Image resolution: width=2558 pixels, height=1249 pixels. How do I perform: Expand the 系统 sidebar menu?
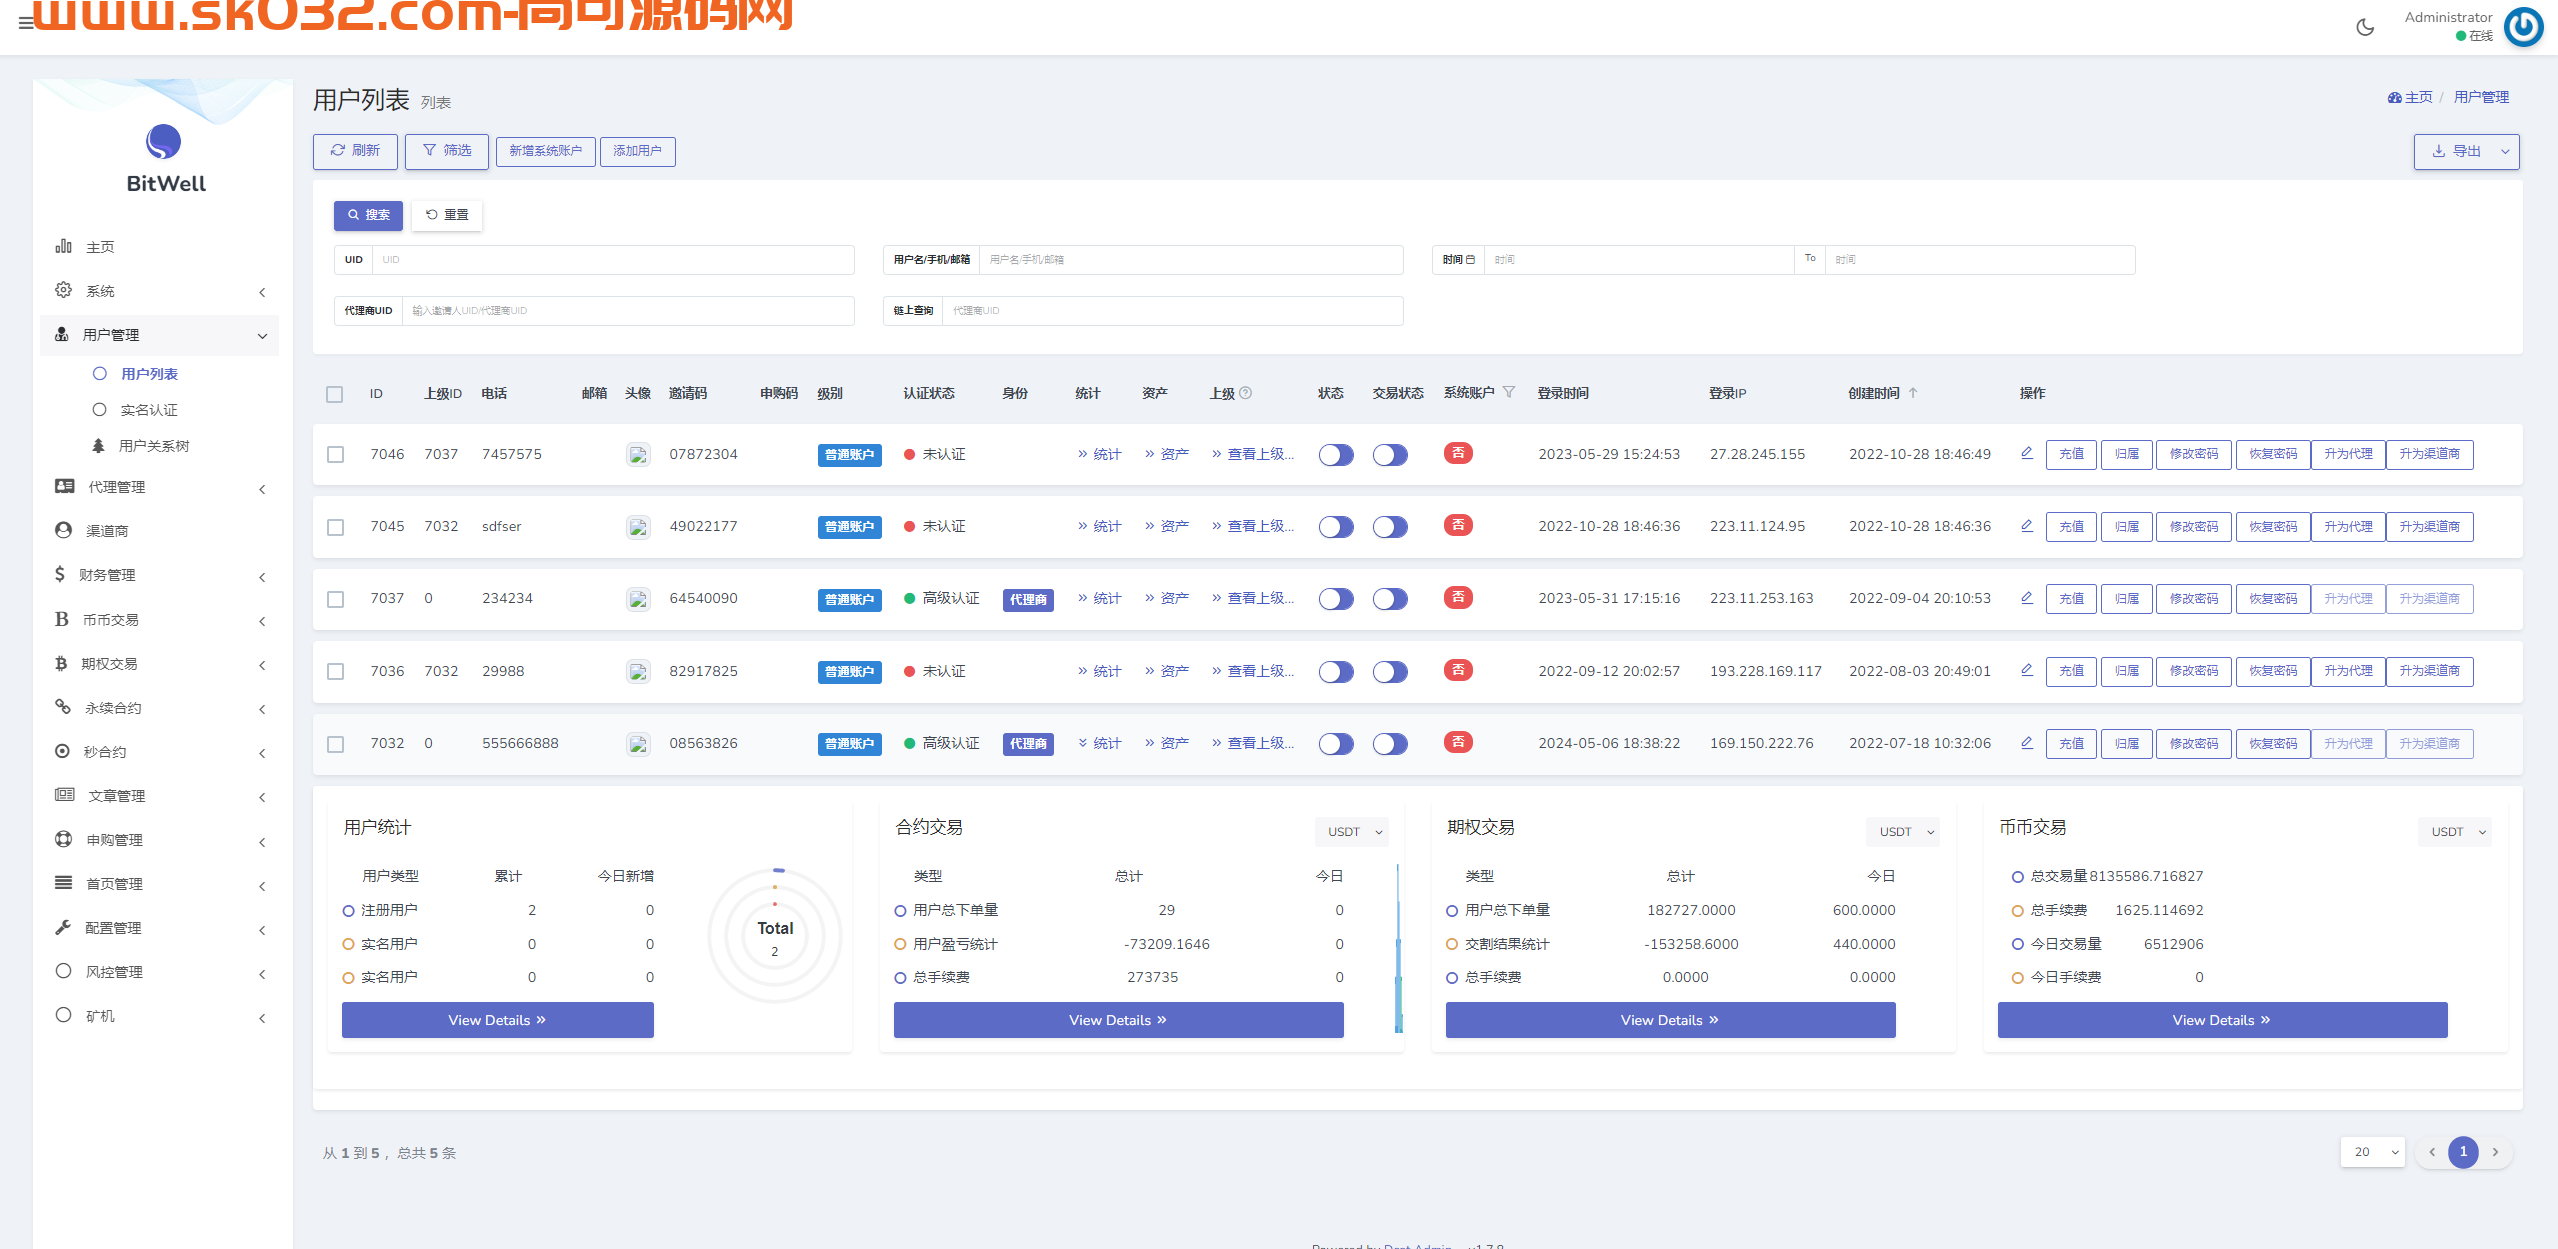pos(160,291)
